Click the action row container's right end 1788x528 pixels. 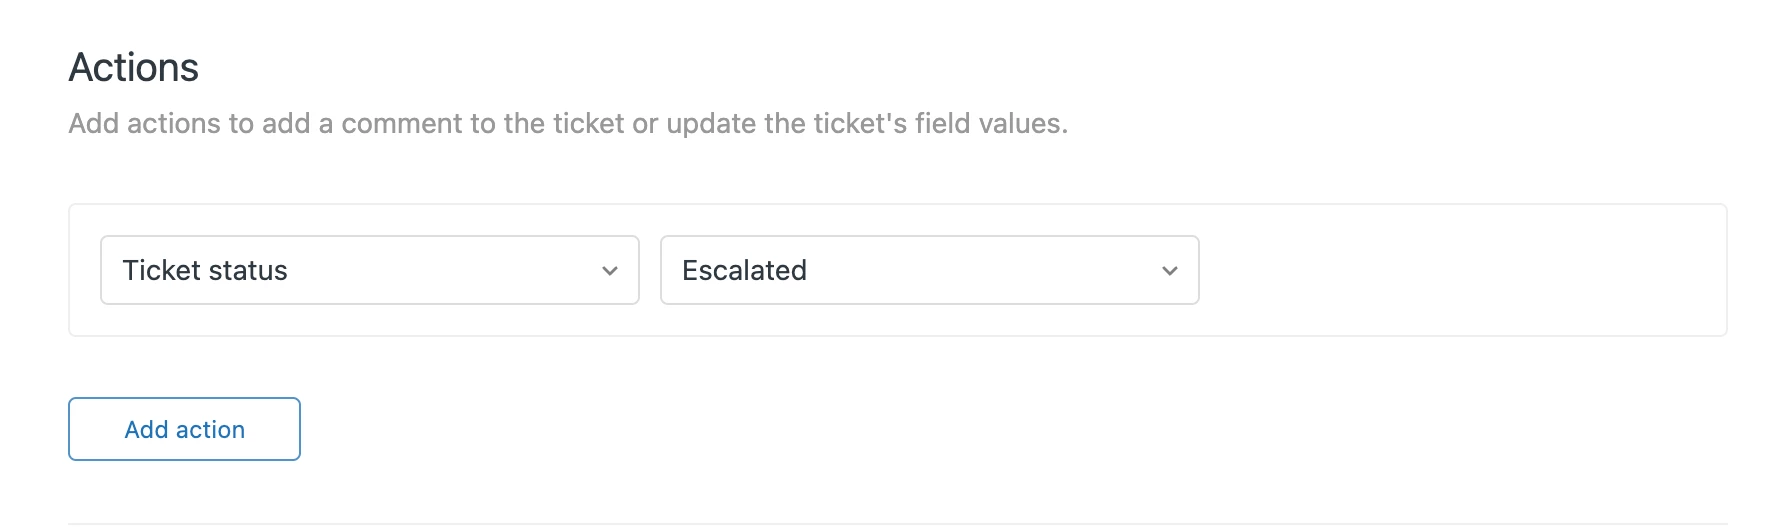click(1690, 270)
